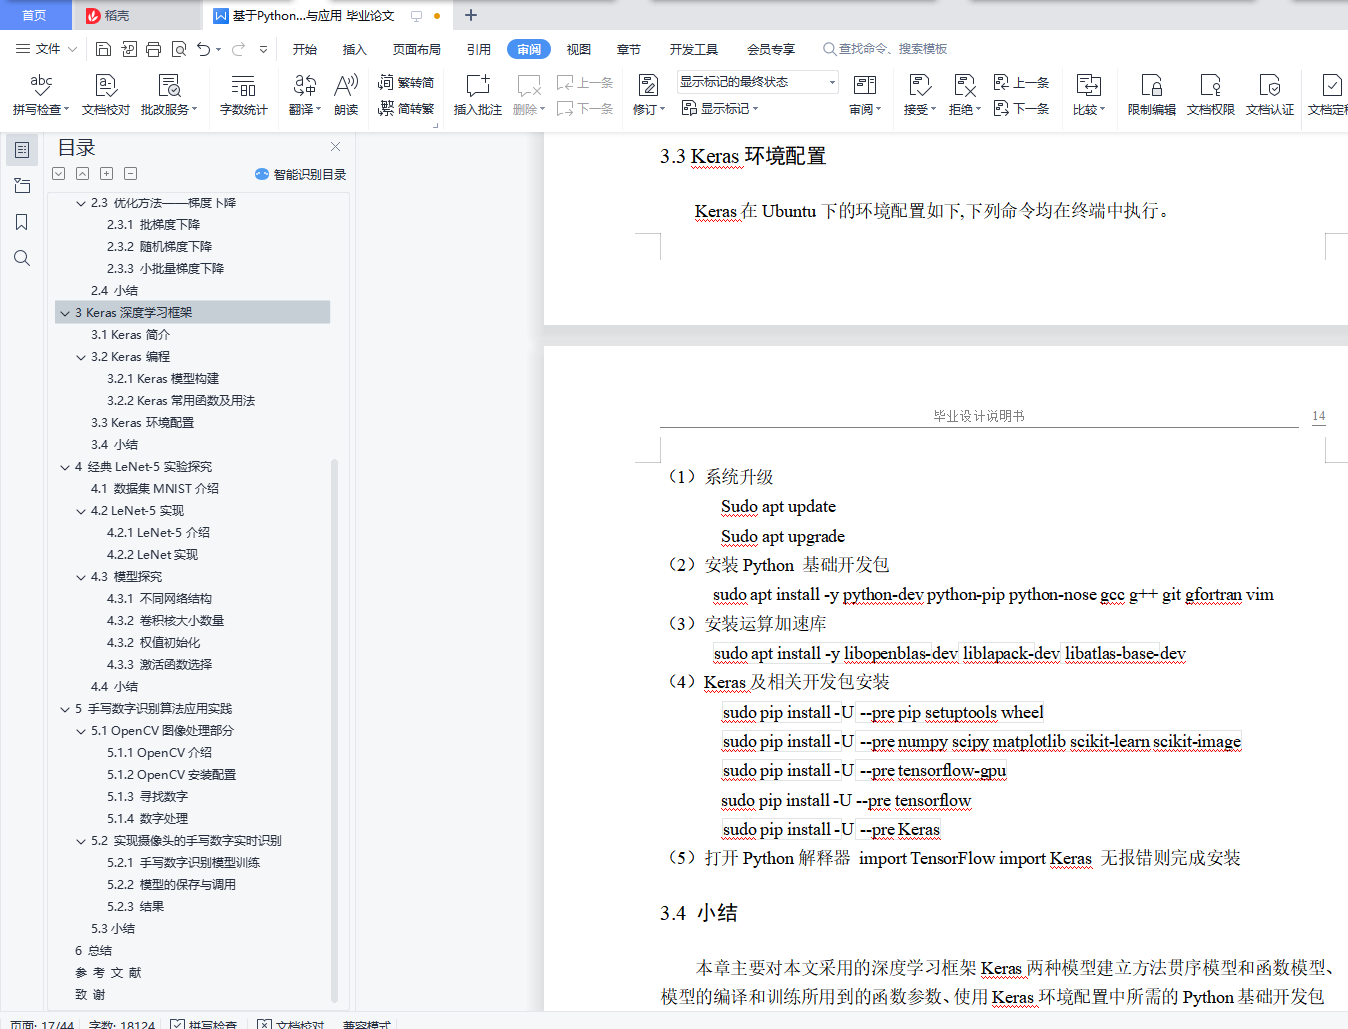Screen dimensions: 1348x1029
Task: Go to next change 下一条 near 拒绝
Action: tap(1022, 108)
